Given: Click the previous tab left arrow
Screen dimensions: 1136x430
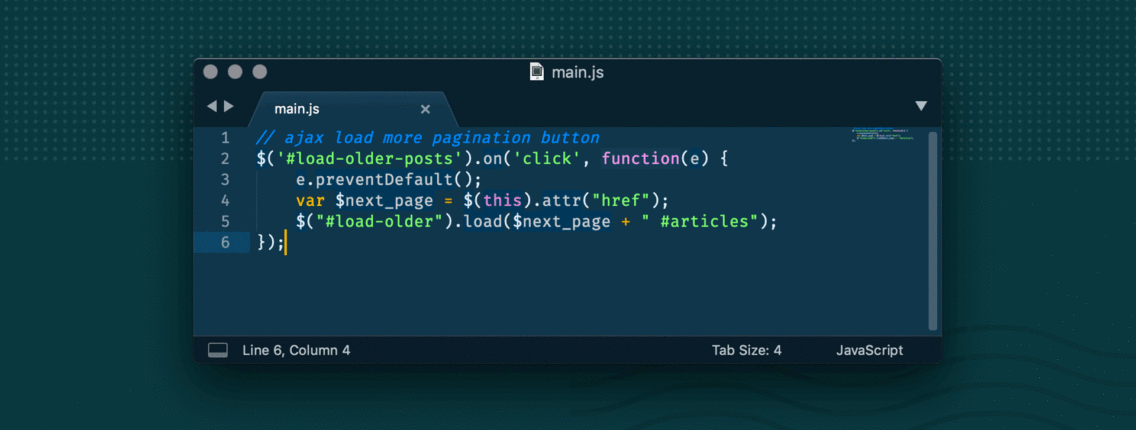Looking at the screenshot, I should click(211, 106).
